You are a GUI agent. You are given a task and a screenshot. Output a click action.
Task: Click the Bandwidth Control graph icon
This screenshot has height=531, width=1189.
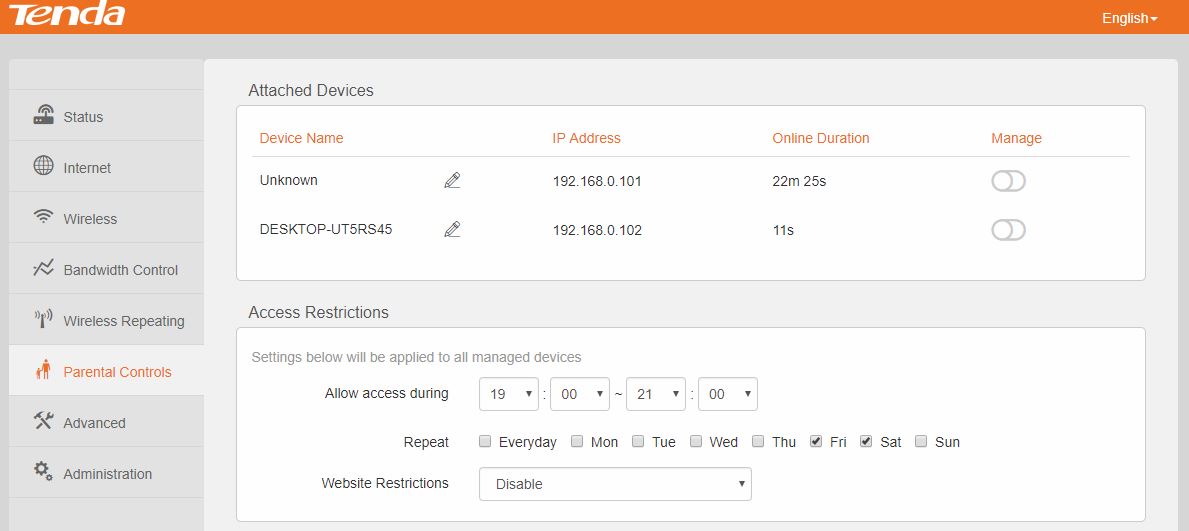43,268
